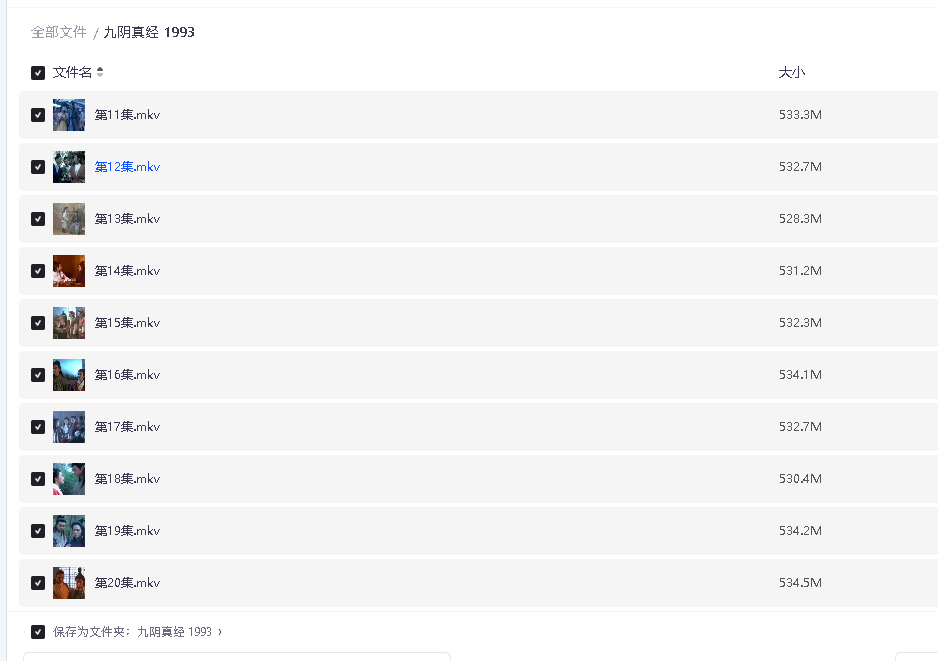Expand the 九阴真经 1993 save folder chevron
Viewport: 938px width, 661px height.
tap(220, 632)
